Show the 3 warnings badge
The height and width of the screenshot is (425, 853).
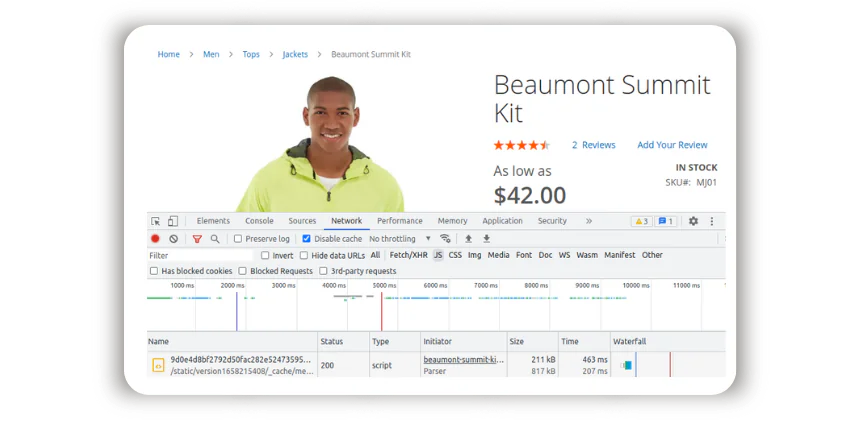click(x=641, y=221)
